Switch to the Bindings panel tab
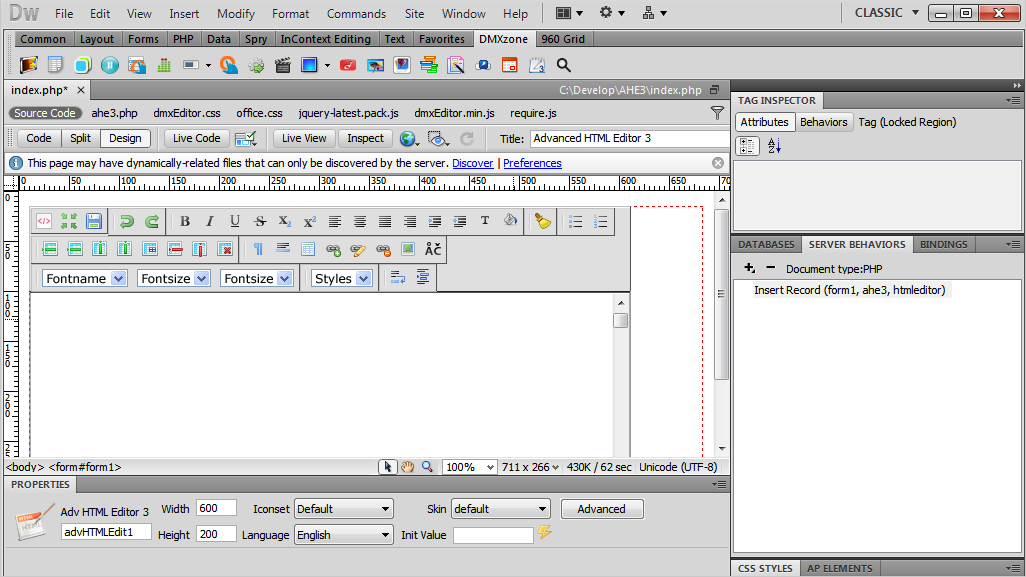Viewport: 1026px width, 577px height. (x=944, y=244)
